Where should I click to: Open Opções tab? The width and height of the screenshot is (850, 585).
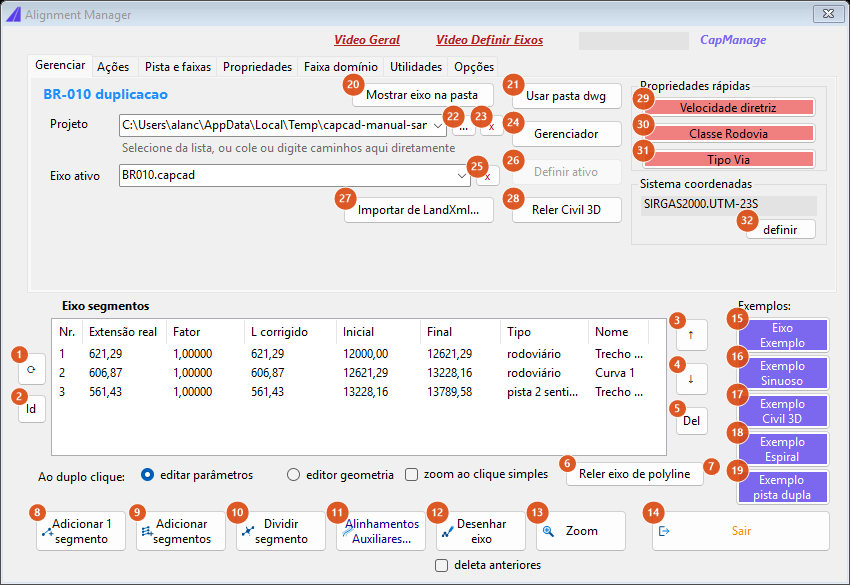pos(474,67)
